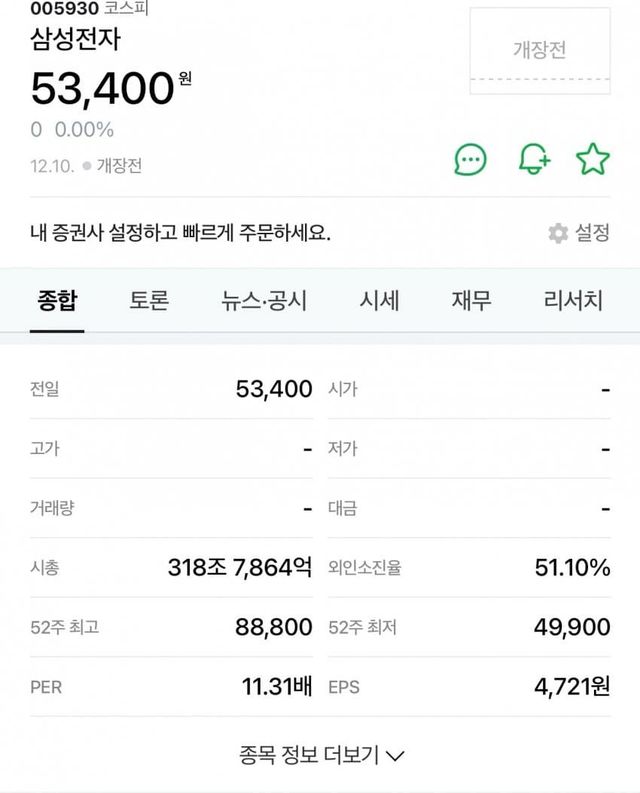Click the 삼성전자 stock name

click(75, 41)
